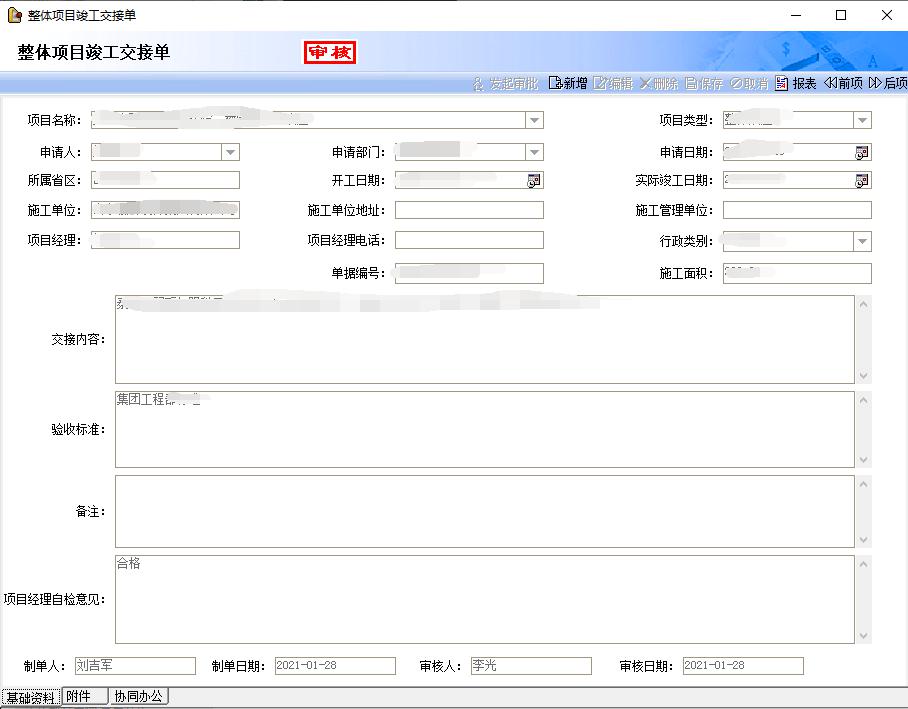Open the 申请人 dropdown list
This screenshot has height=709, width=908.
tap(231, 152)
